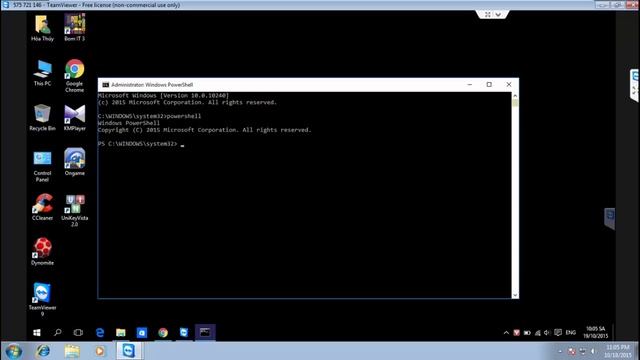
Task: Show hidden icons in the remote tray
Action: point(506,333)
